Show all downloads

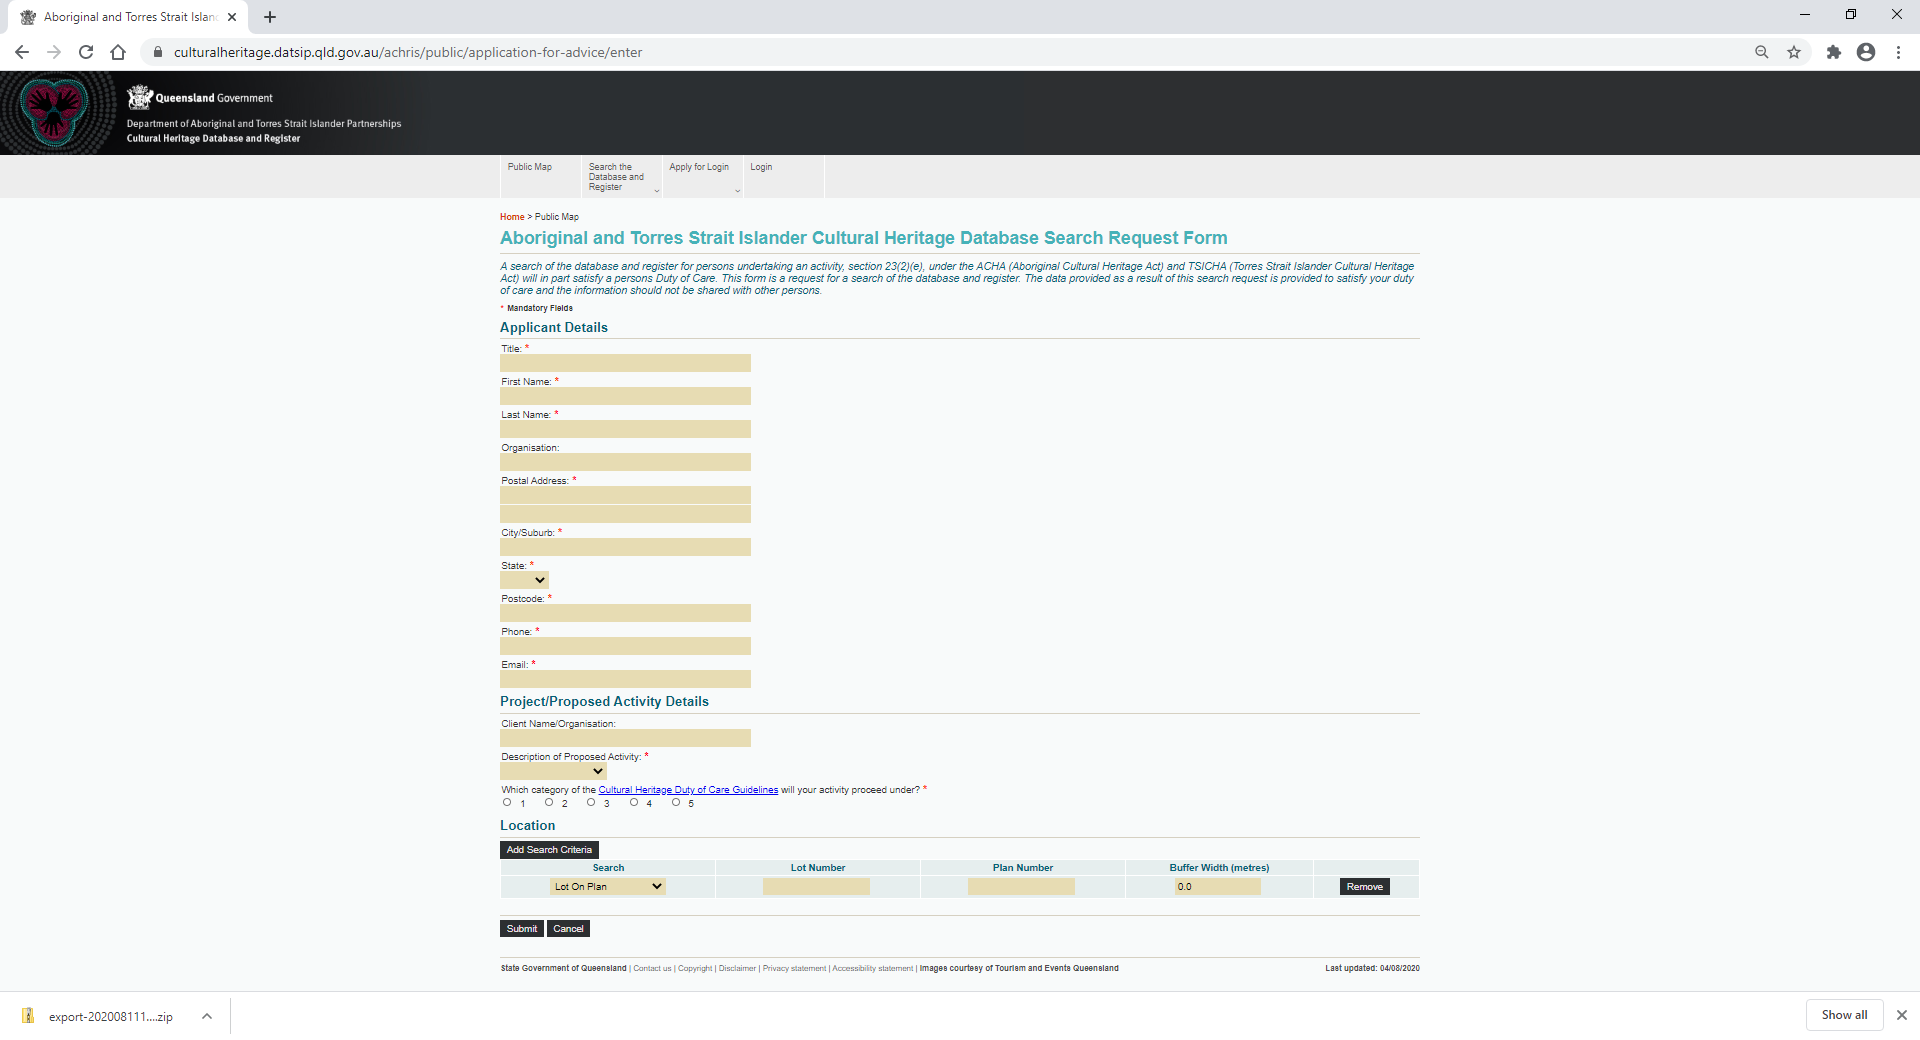point(1844,1015)
